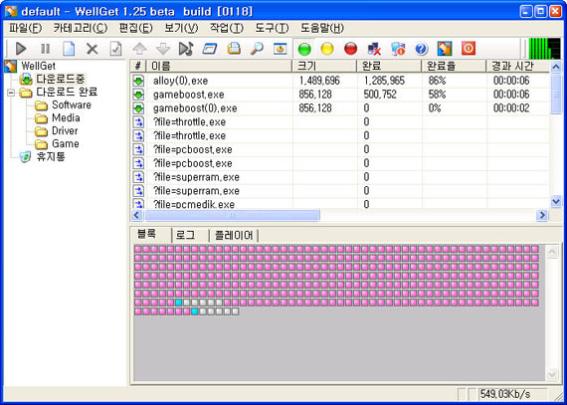Select the green speed mode circle
The width and height of the screenshot is (567, 405).
304,49
